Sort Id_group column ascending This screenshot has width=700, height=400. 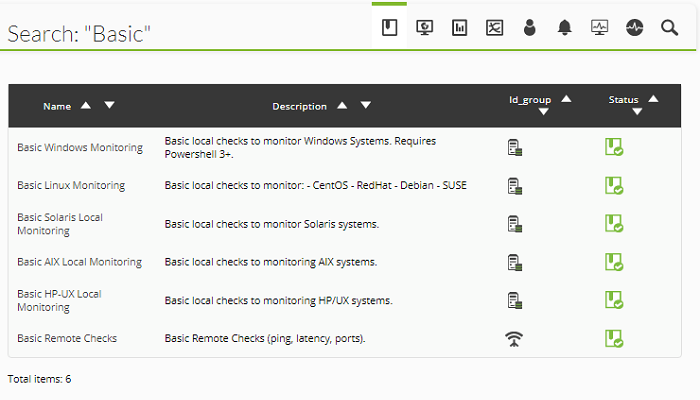click(566, 99)
